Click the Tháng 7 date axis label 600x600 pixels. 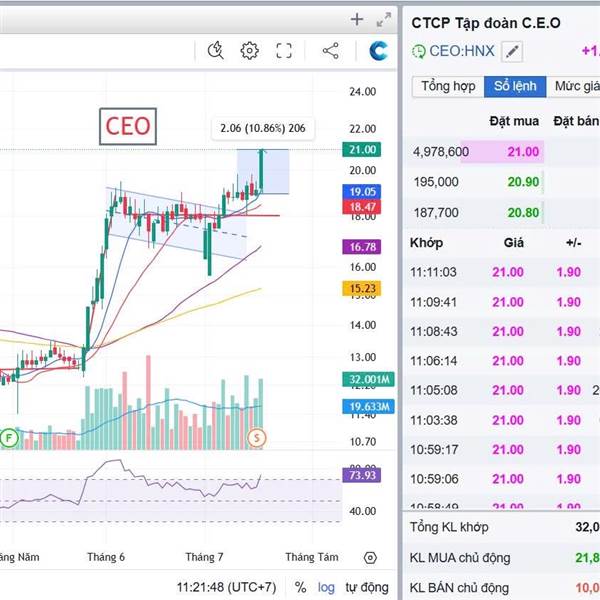pyautogui.click(x=204, y=557)
